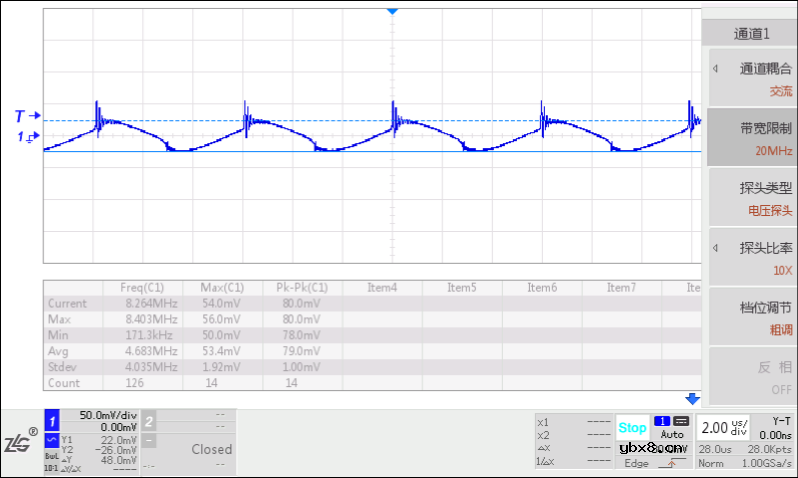Click the blue menu page-down arrow
The width and height of the screenshot is (798, 478).
coord(691,398)
